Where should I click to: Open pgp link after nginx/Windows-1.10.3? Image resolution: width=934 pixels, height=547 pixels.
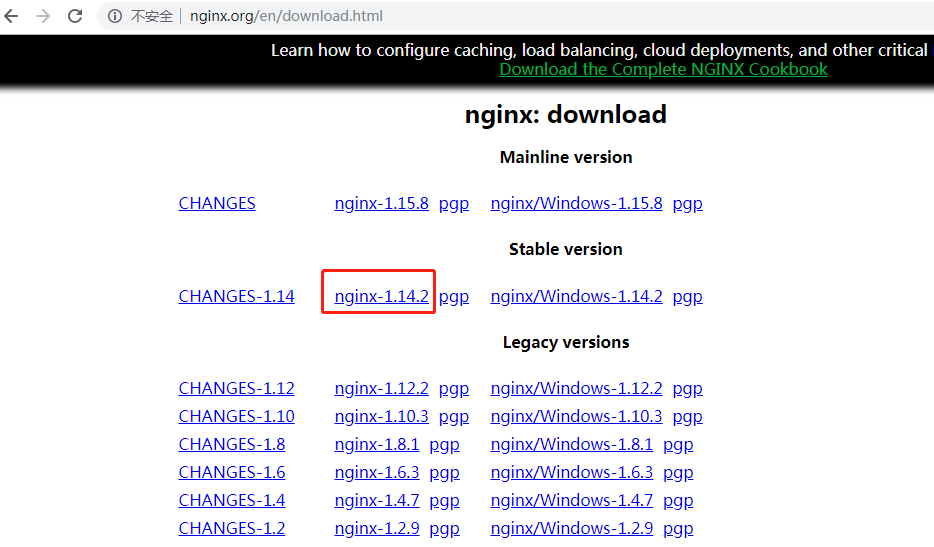coord(687,418)
